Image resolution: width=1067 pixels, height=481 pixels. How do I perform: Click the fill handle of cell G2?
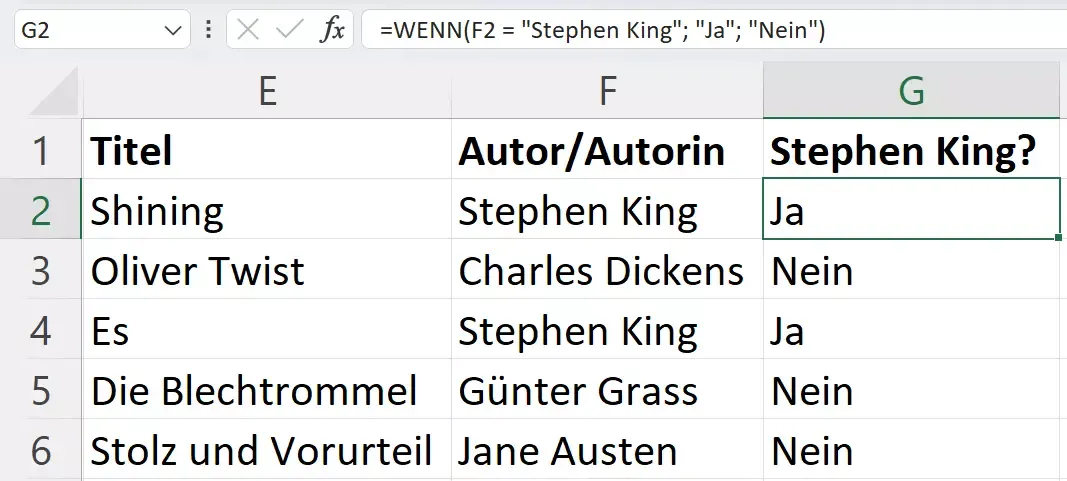tap(1058, 238)
